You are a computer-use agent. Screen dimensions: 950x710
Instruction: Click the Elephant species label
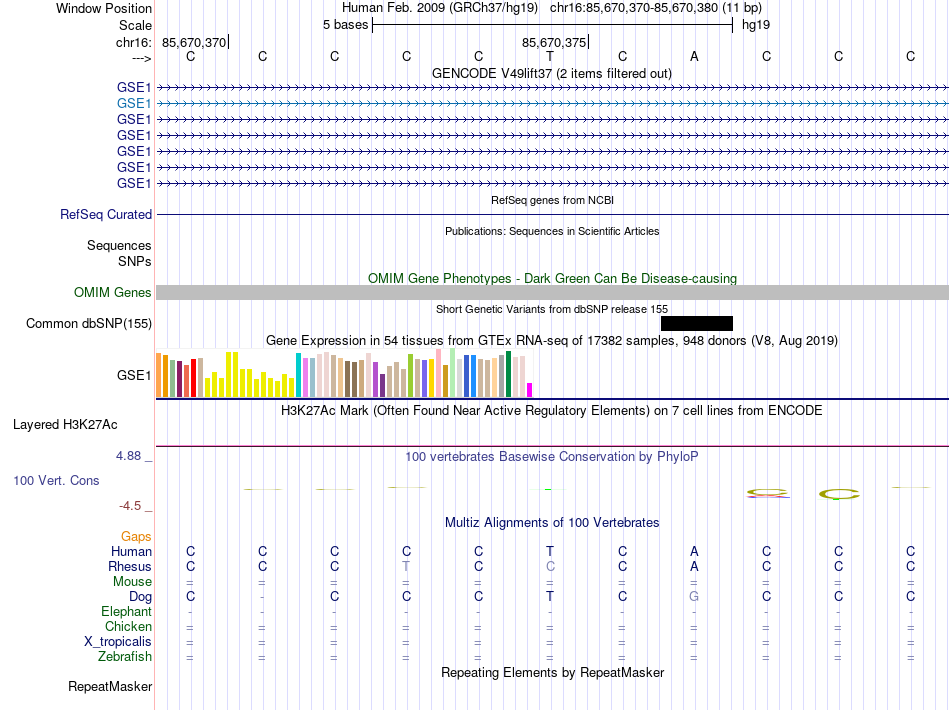pos(126,612)
